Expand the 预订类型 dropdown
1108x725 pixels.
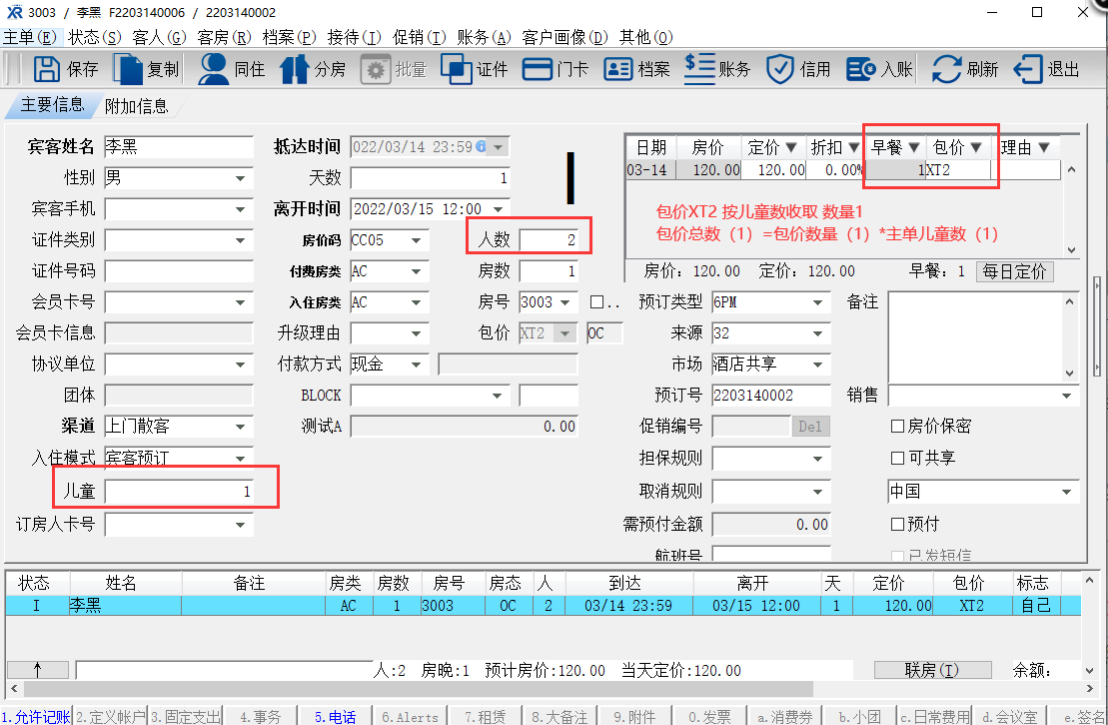coord(819,303)
